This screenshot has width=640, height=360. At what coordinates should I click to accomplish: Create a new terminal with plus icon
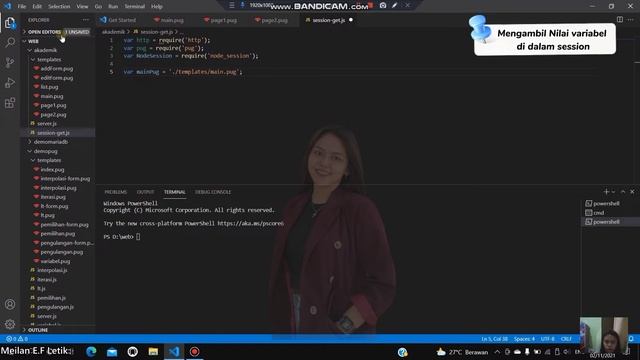pos(606,192)
